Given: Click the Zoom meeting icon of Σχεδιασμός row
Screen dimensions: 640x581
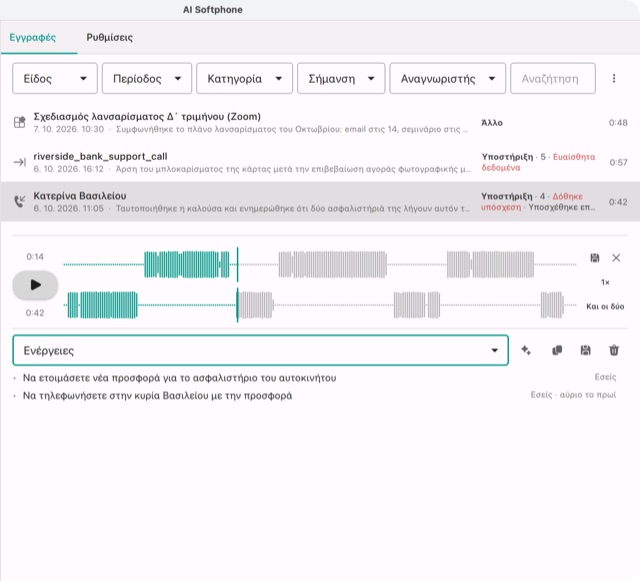Looking at the screenshot, I should (x=20, y=122).
